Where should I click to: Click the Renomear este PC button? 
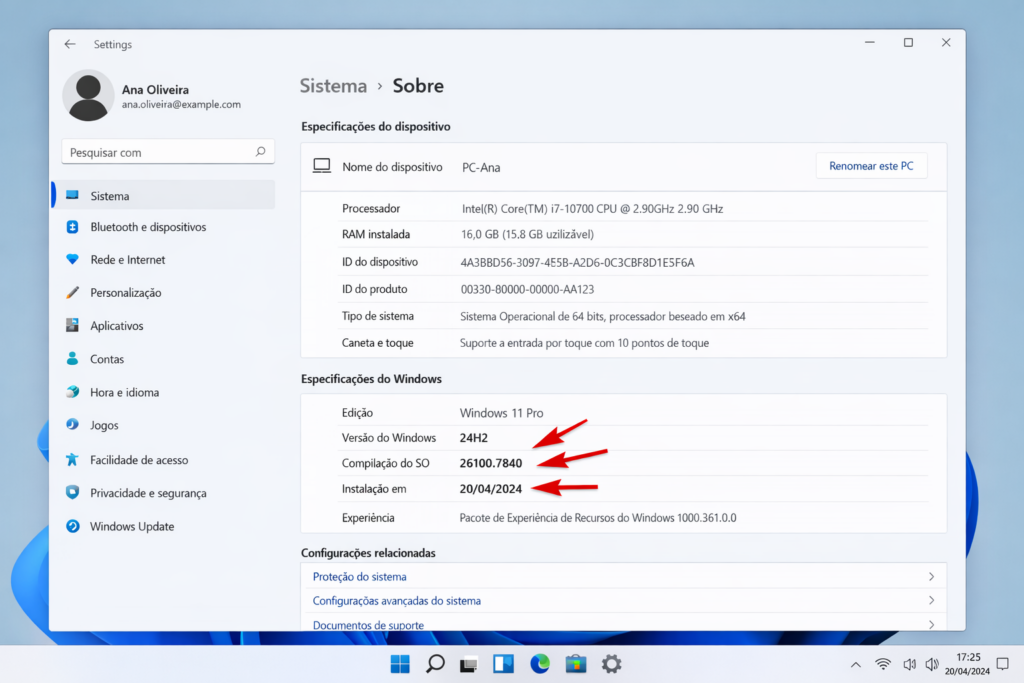(x=871, y=166)
